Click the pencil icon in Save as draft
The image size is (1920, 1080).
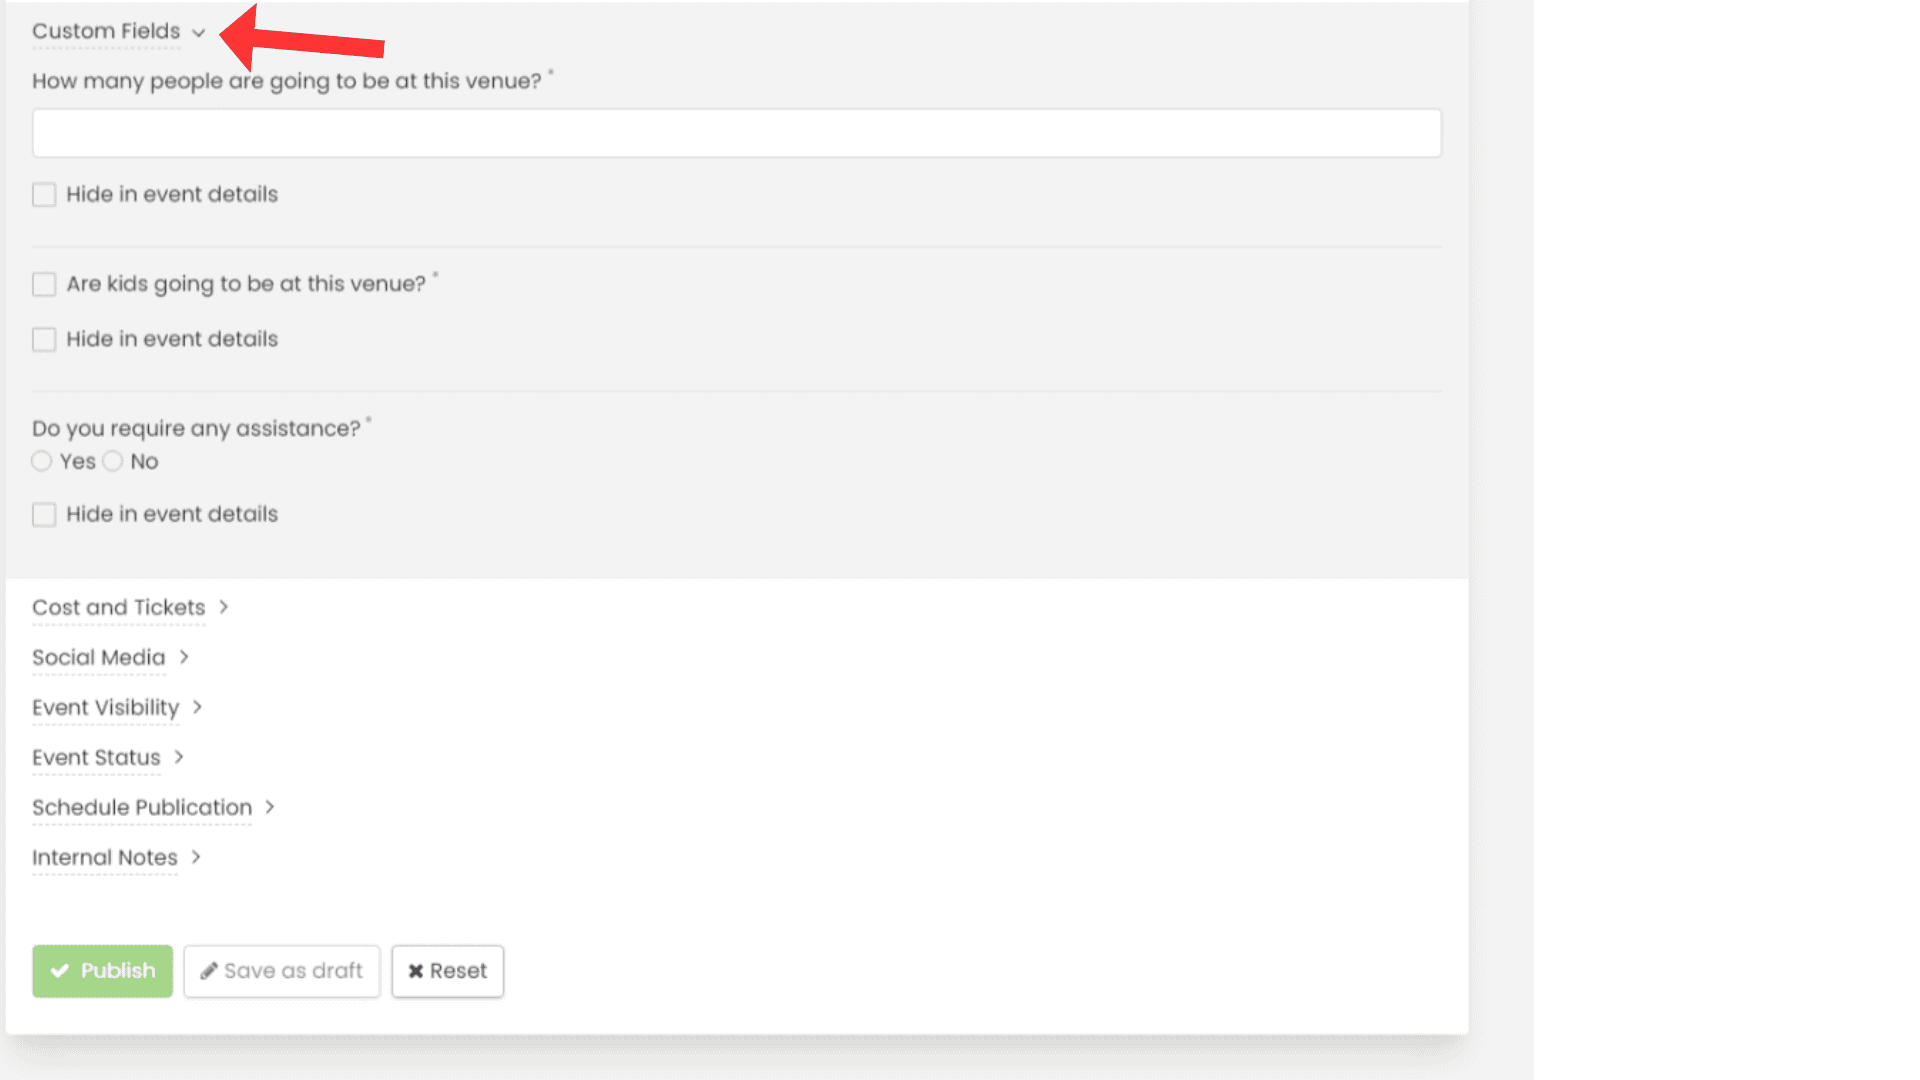click(208, 970)
